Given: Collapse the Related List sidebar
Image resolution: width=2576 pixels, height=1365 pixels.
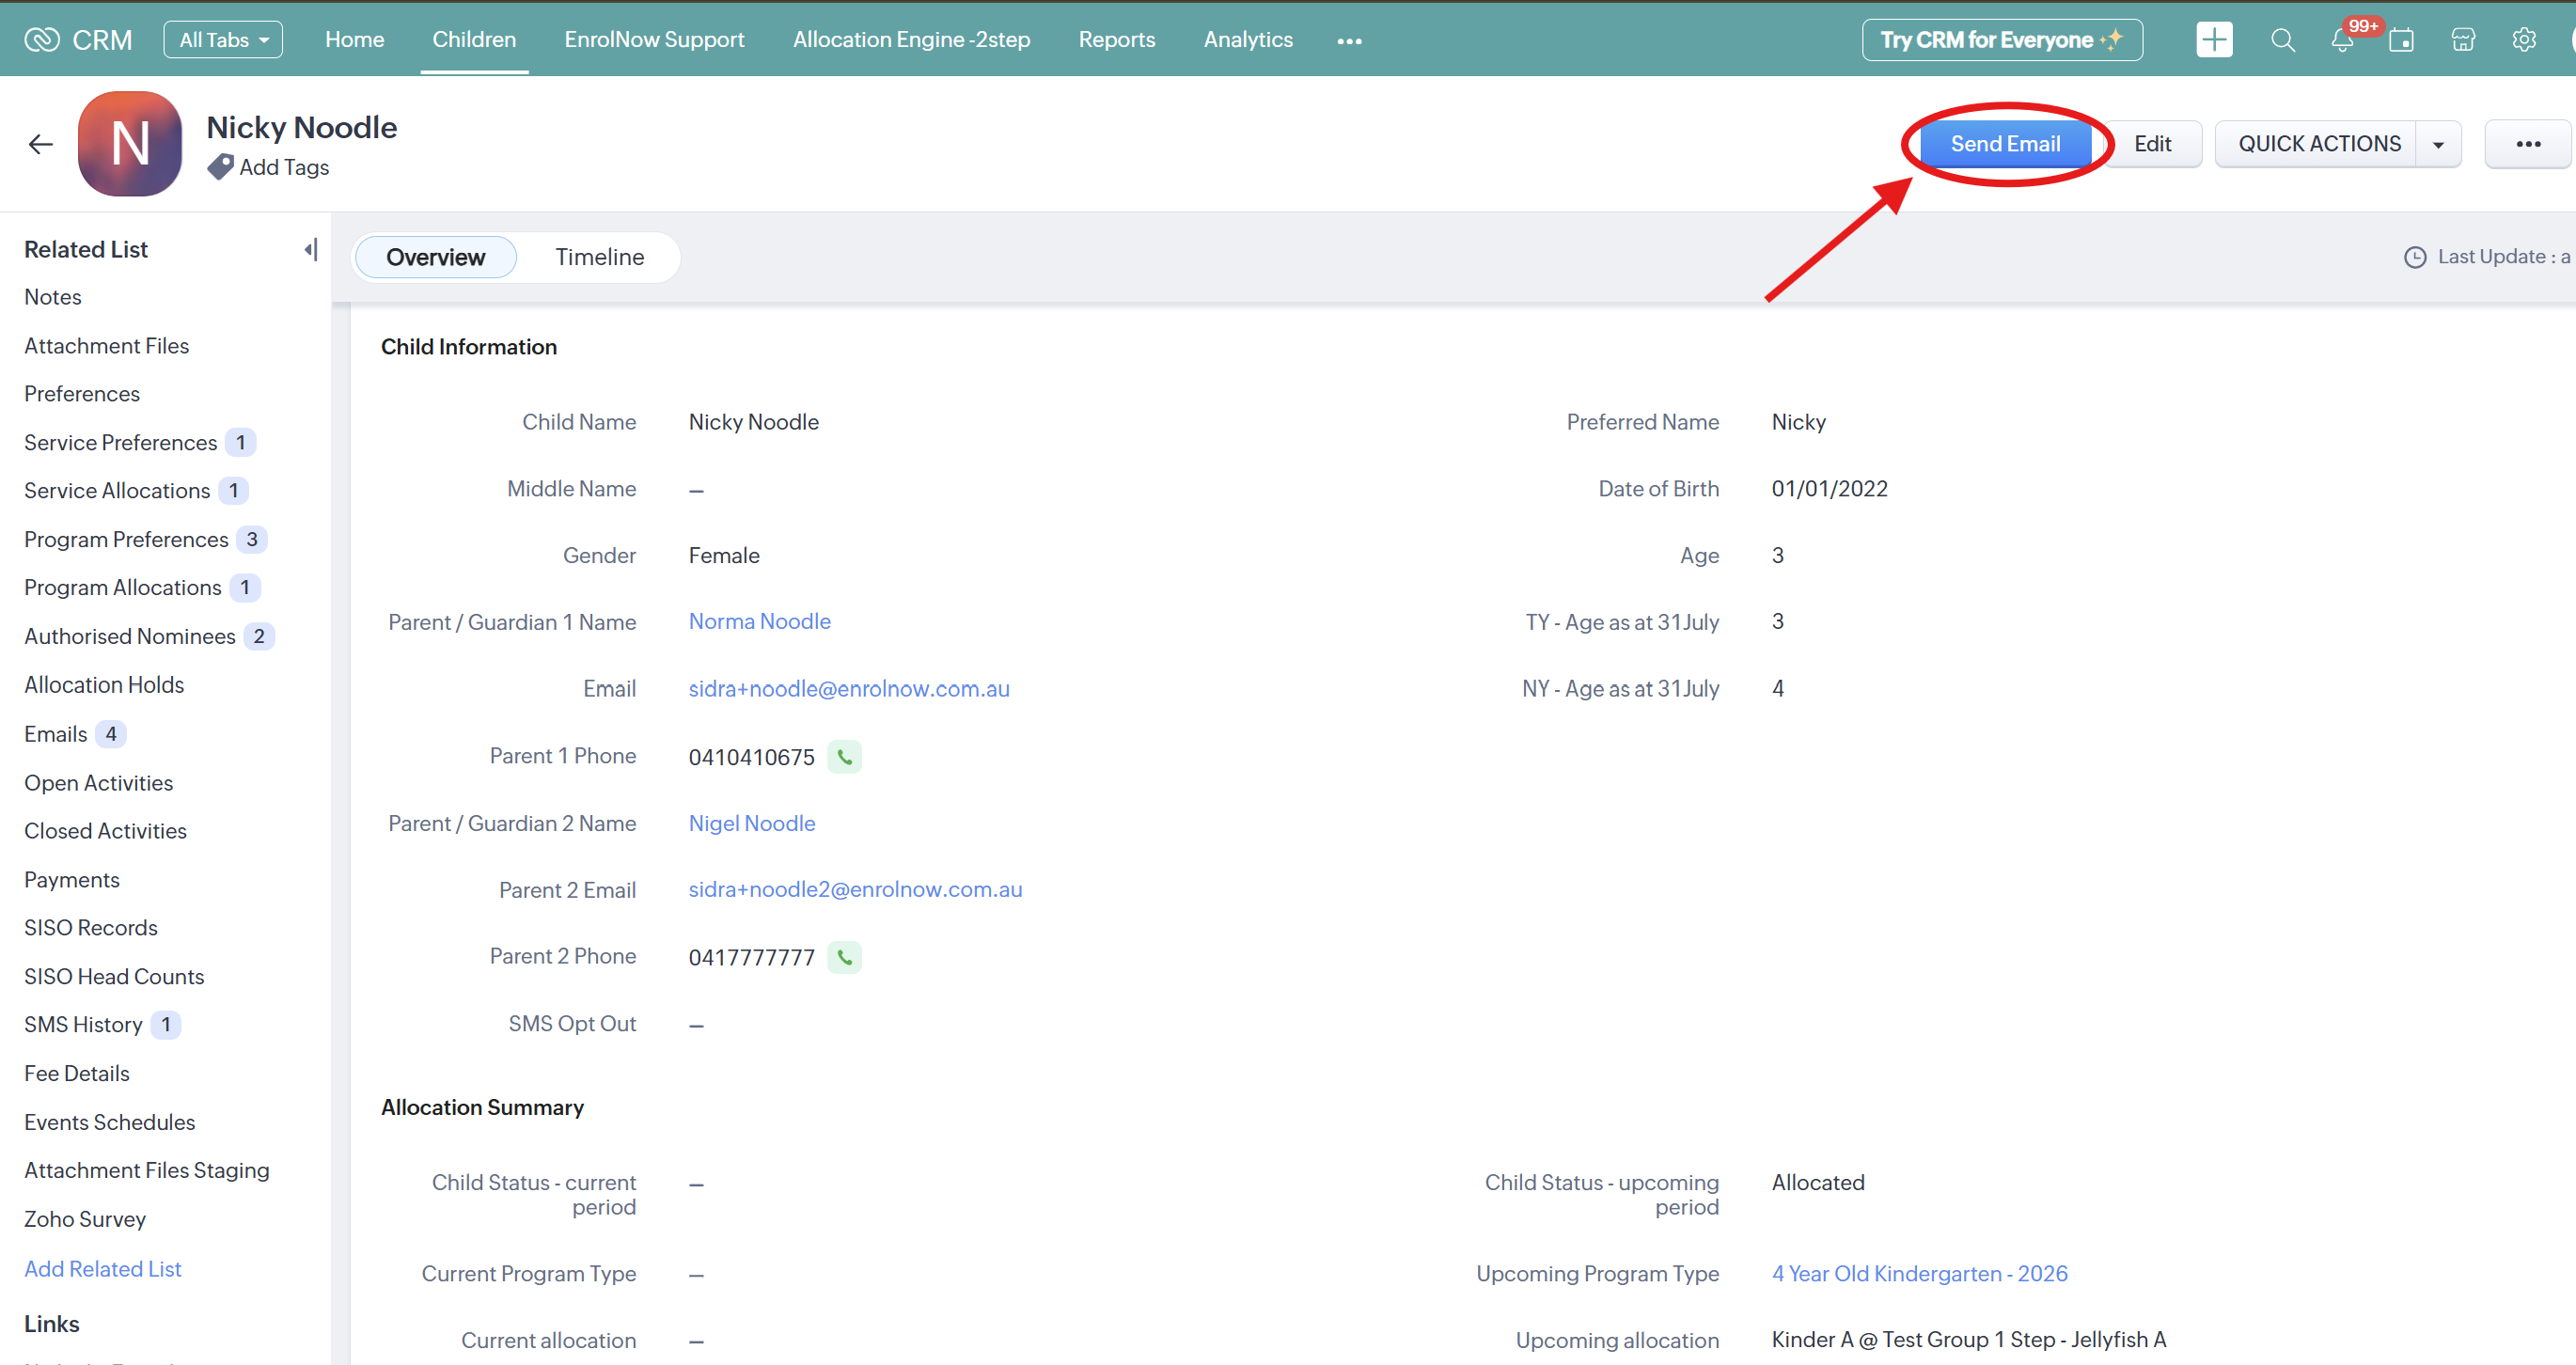Looking at the screenshot, I should (311, 249).
